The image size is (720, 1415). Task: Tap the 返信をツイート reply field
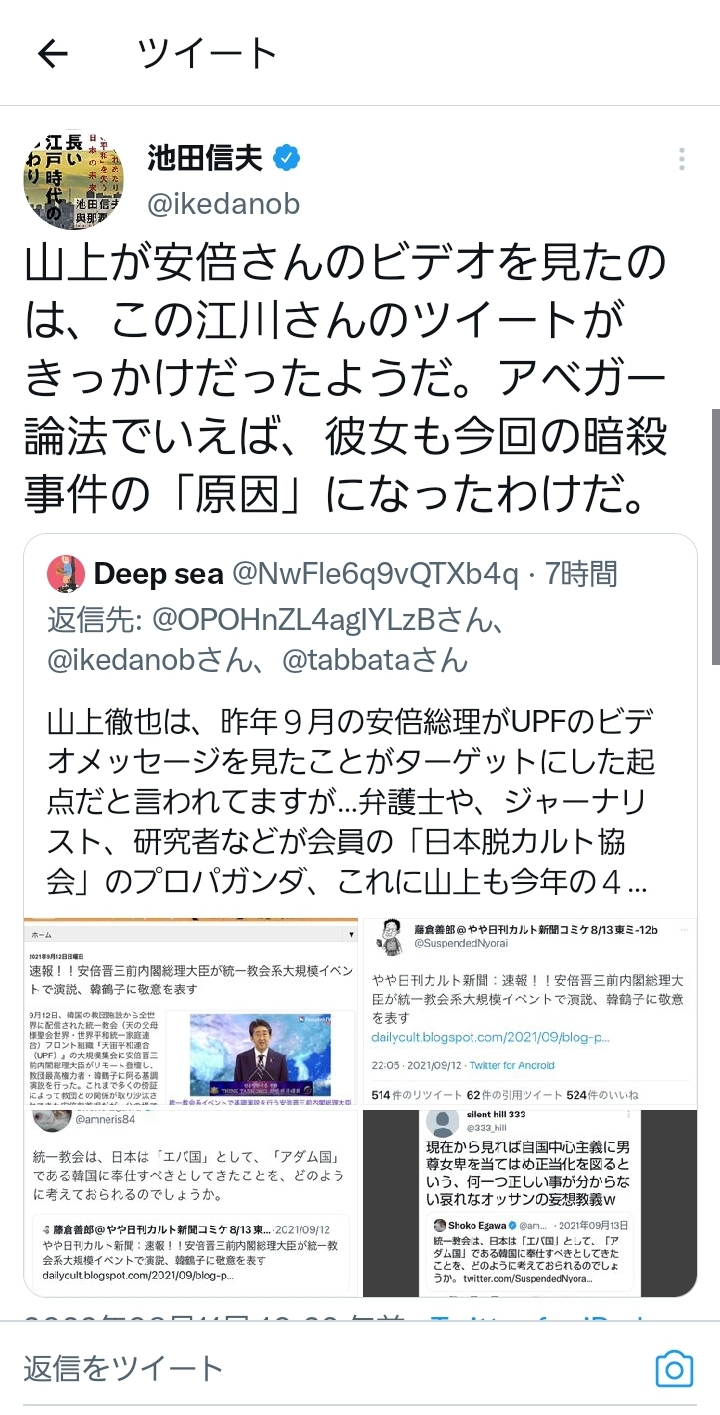(330, 1368)
